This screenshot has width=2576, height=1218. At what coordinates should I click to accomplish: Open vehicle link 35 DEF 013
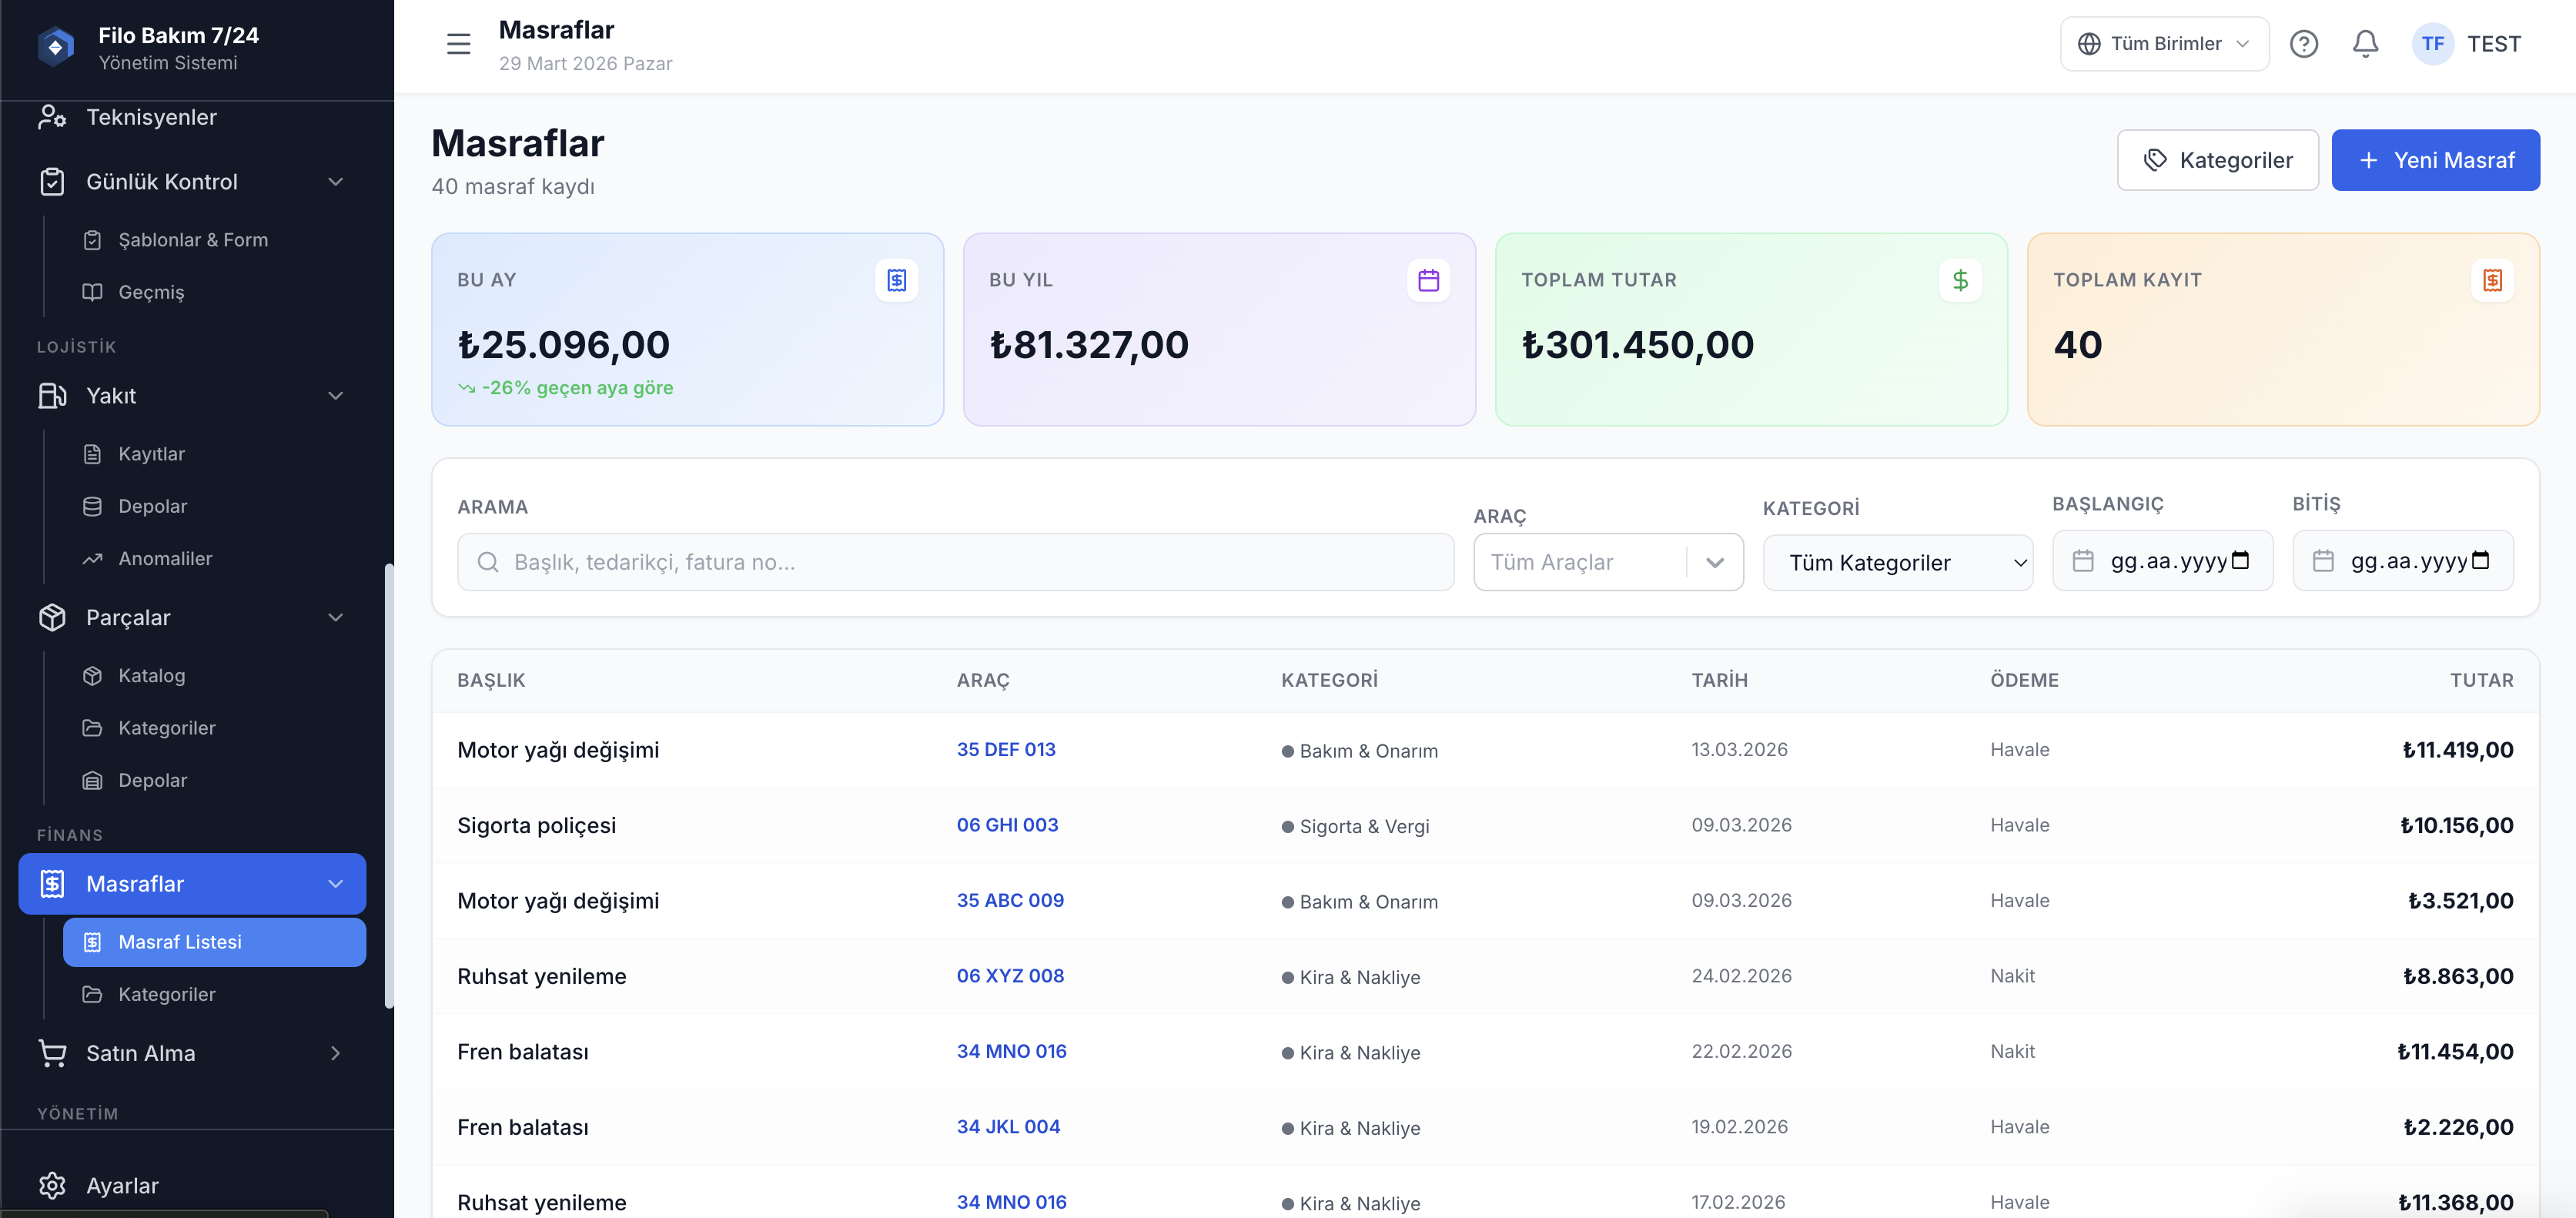tap(1005, 749)
